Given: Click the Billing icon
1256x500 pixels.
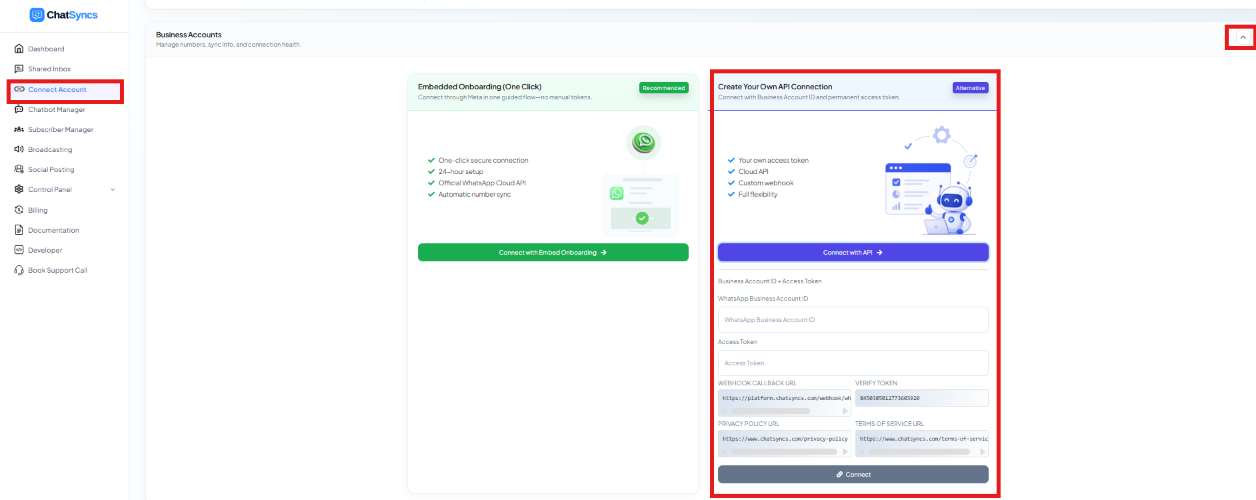Looking at the screenshot, I should (x=19, y=210).
